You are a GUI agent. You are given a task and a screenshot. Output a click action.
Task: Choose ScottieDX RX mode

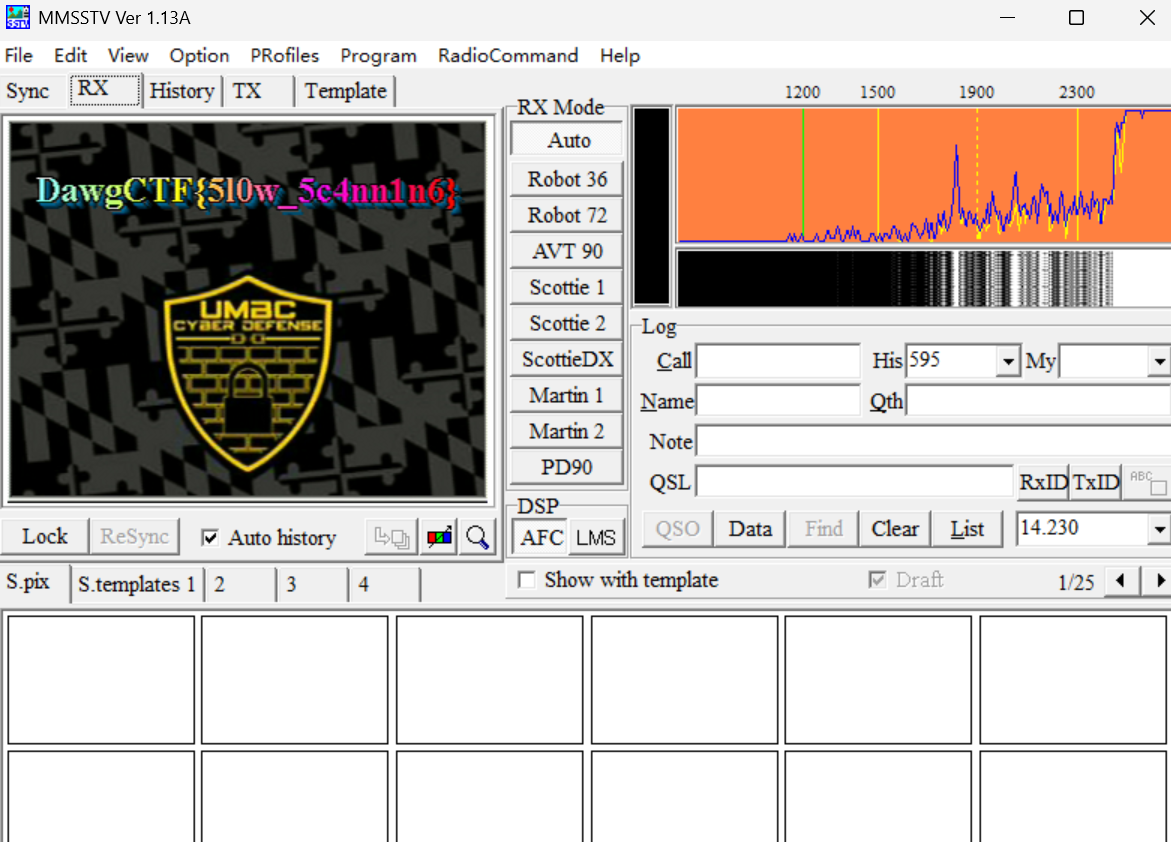[567, 359]
